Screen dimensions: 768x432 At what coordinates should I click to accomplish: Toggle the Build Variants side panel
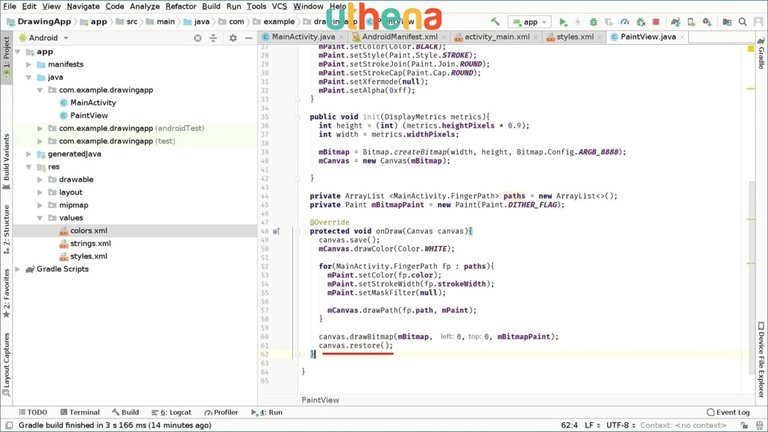point(6,161)
